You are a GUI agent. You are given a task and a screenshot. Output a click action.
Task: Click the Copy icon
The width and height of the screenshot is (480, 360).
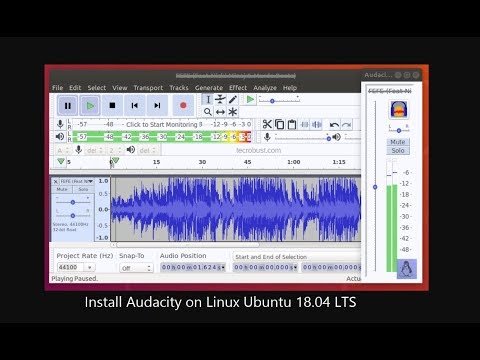point(279,124)
